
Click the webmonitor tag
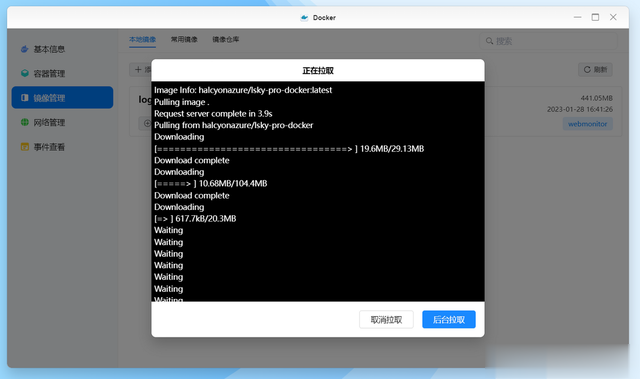click(587, 124)
